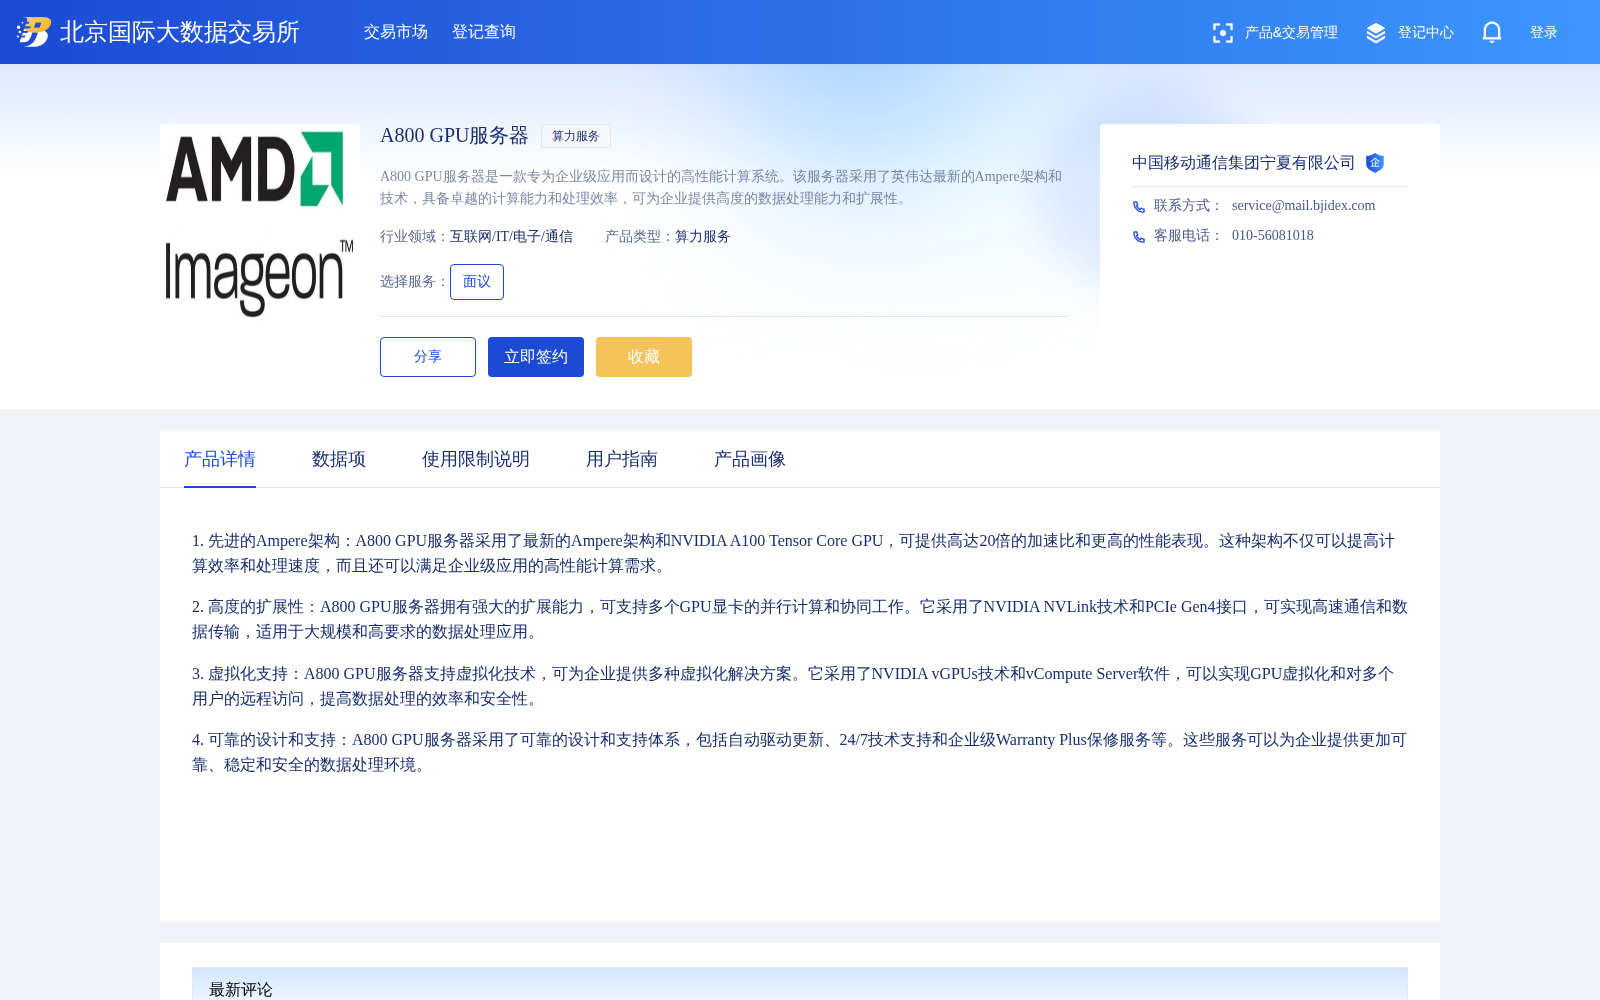This screenshot has height=1000, width=1600.
Task: Open the 登记查询 menu
Action: point(484,32)
